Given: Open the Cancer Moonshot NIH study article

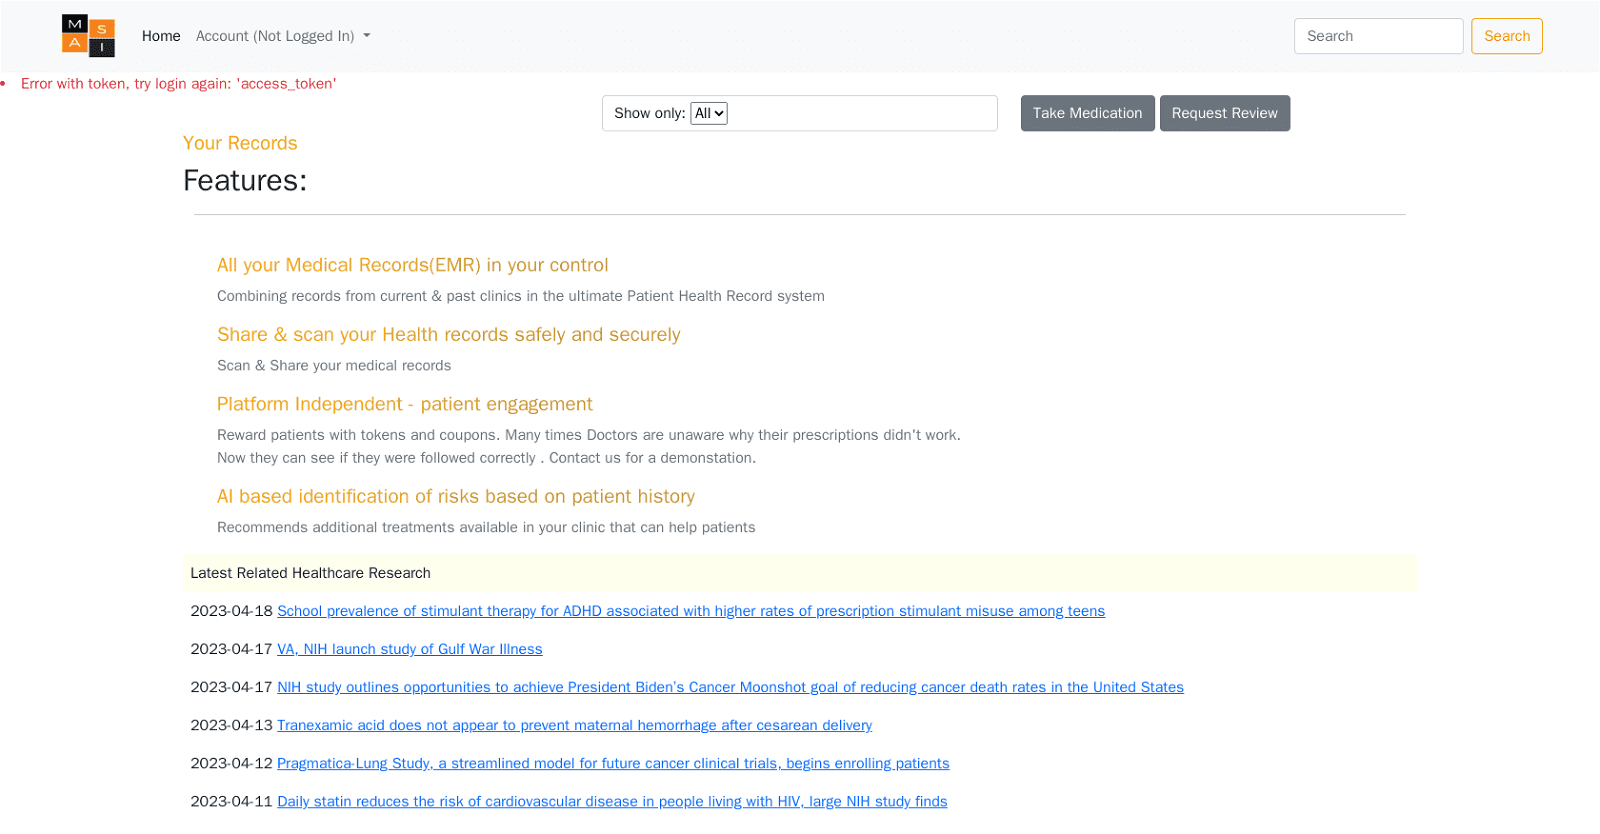Looking at the screenshot, I should coord(730,687).
